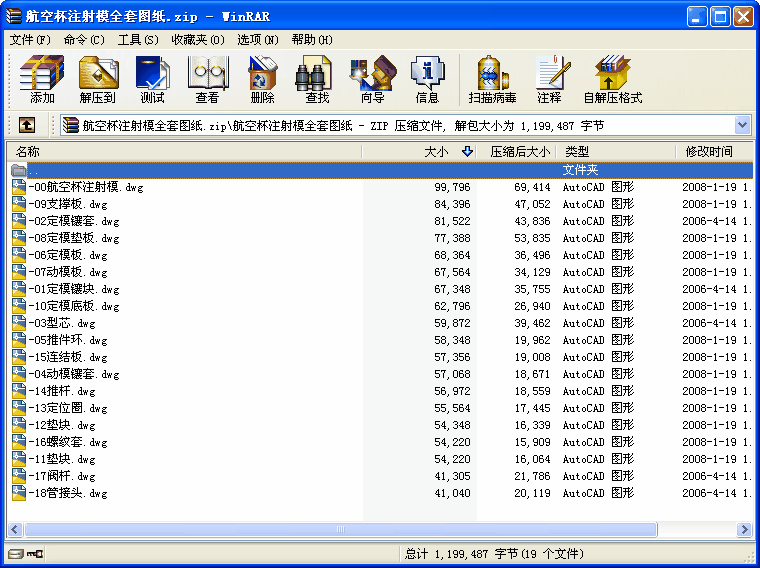760x568 pixels.
Task: Sort by 压缩后大小 column header
Action: point(519,152)
